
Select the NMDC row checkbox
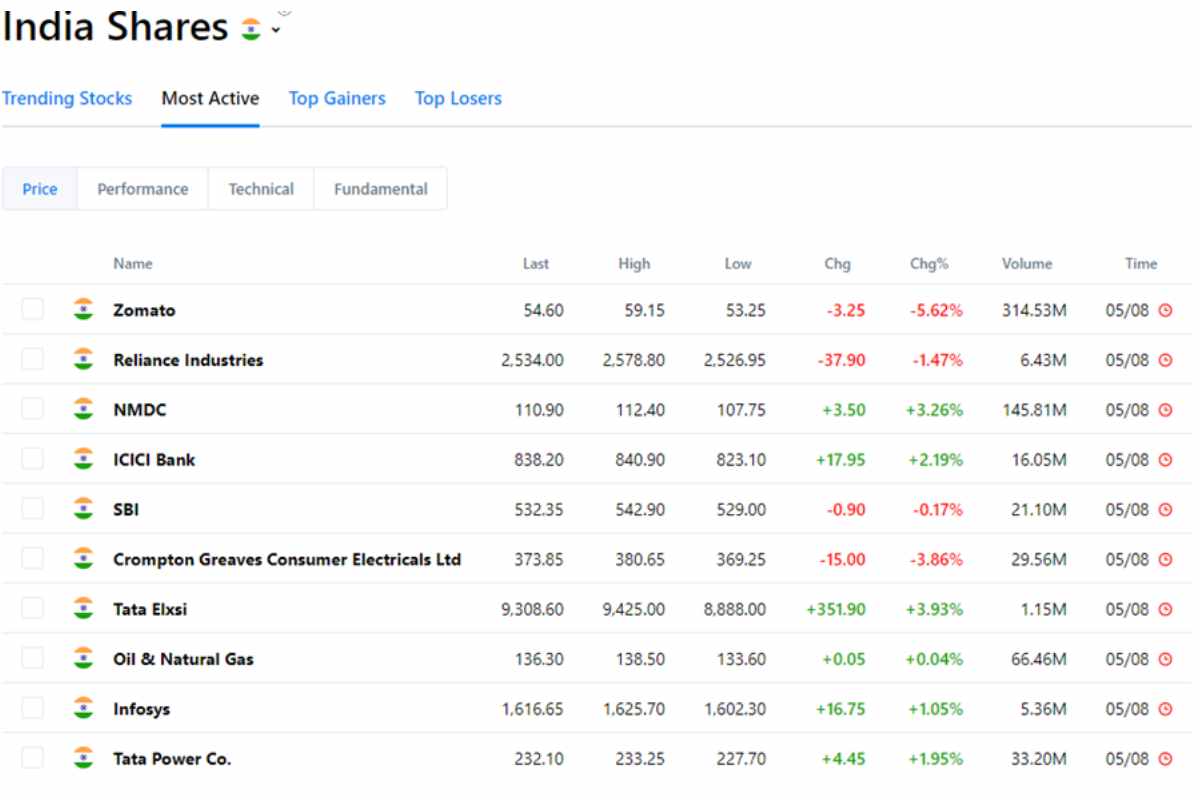(x=33, y=409)
